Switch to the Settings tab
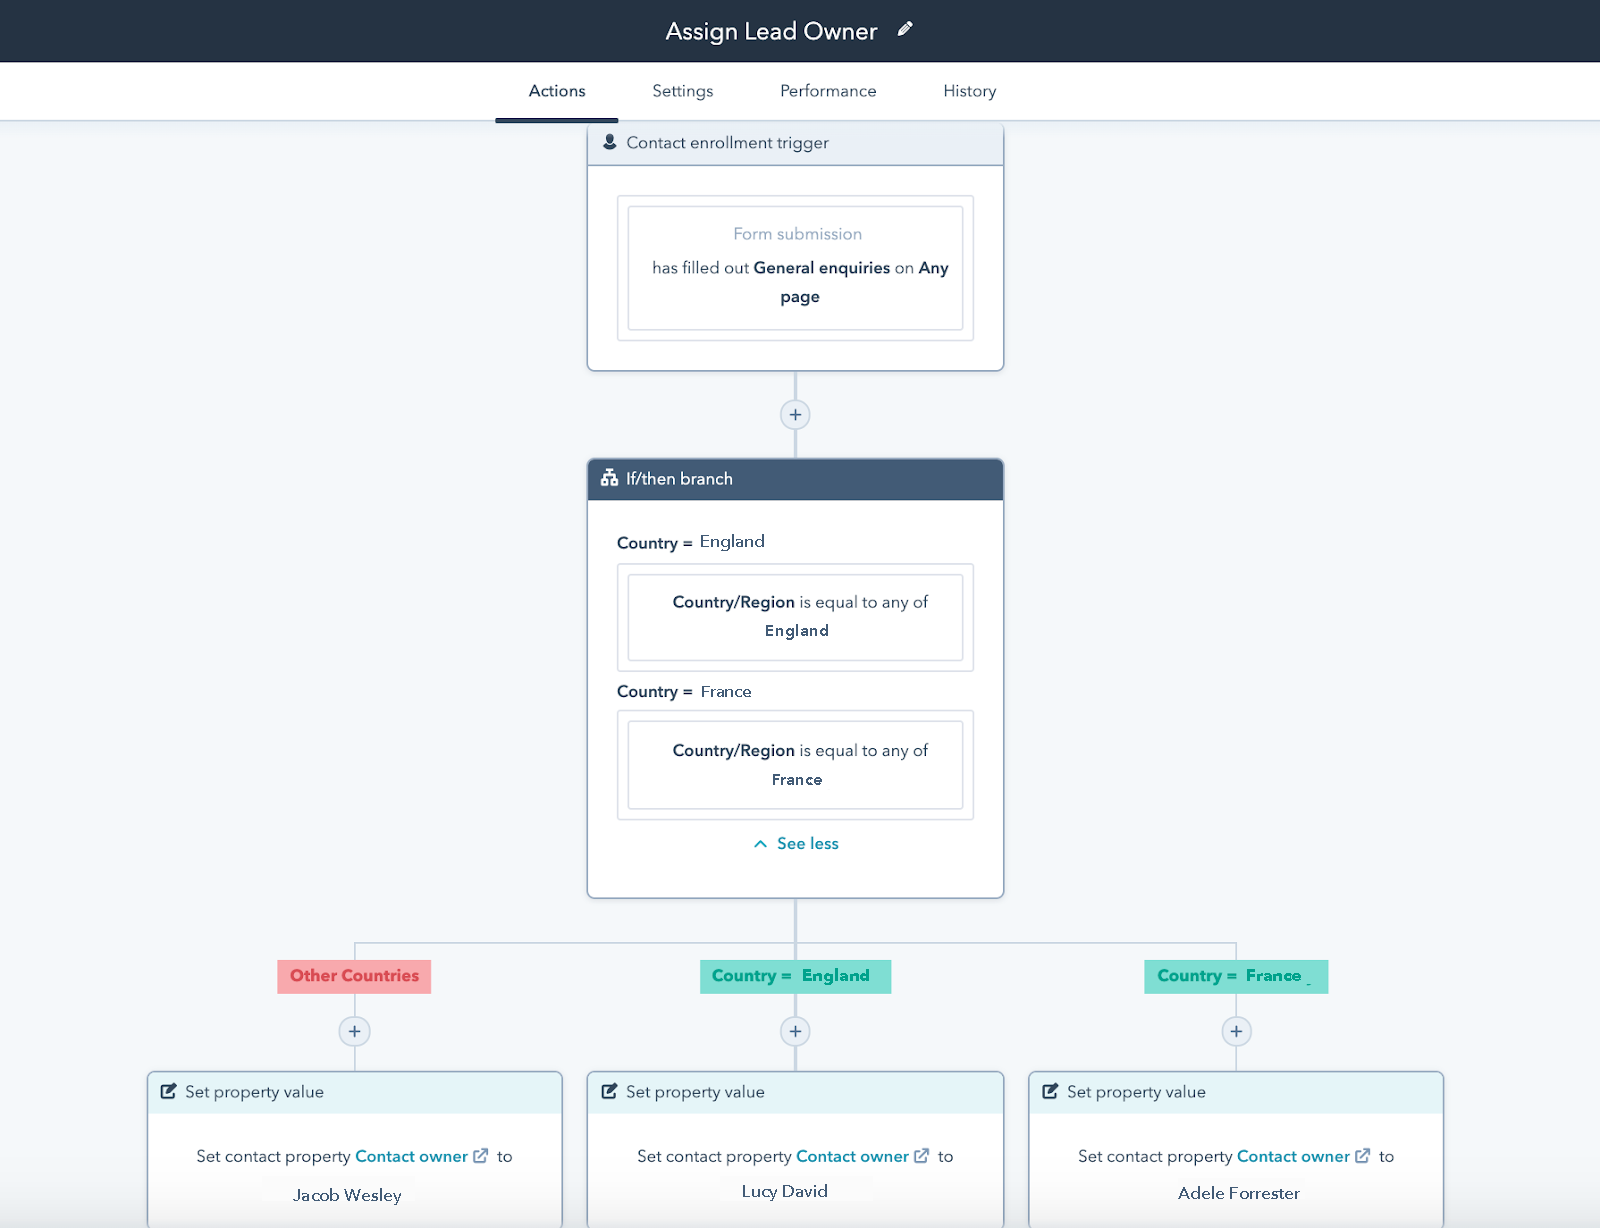This screenshot has height=1228, width=1600. (x=682, y=90)
